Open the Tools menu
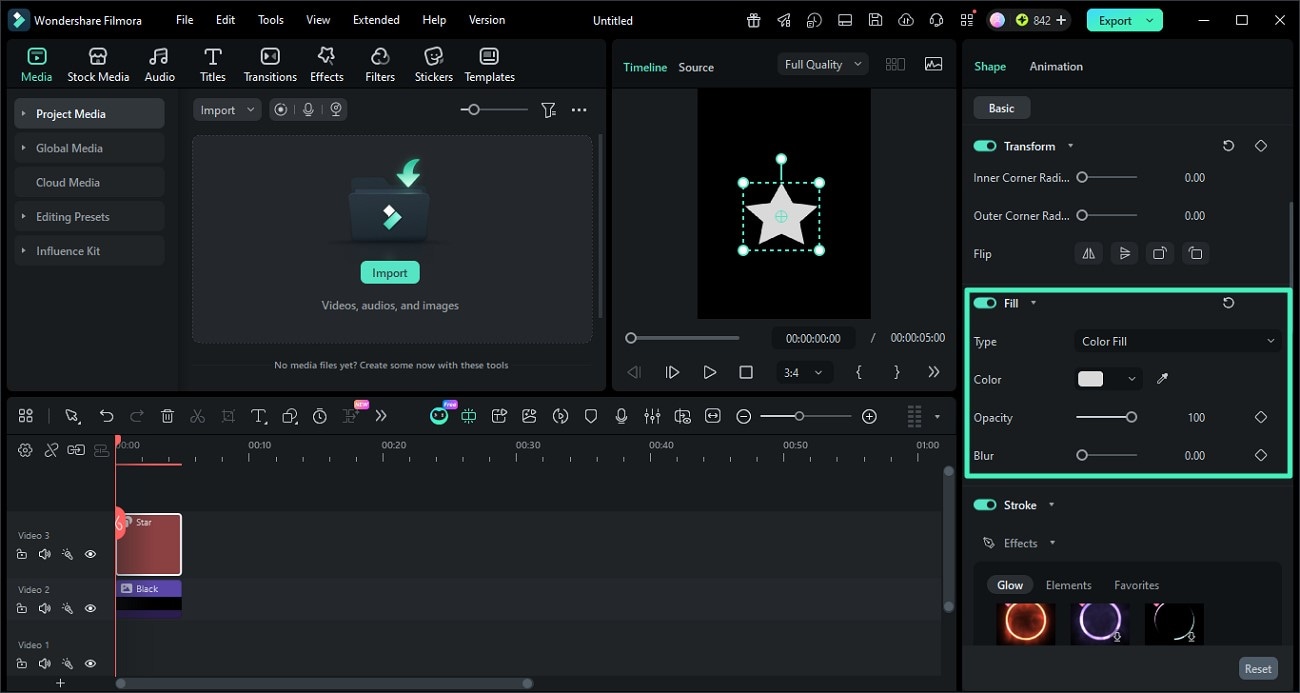Screen dimensions: 1300x693 click(269, 19)
